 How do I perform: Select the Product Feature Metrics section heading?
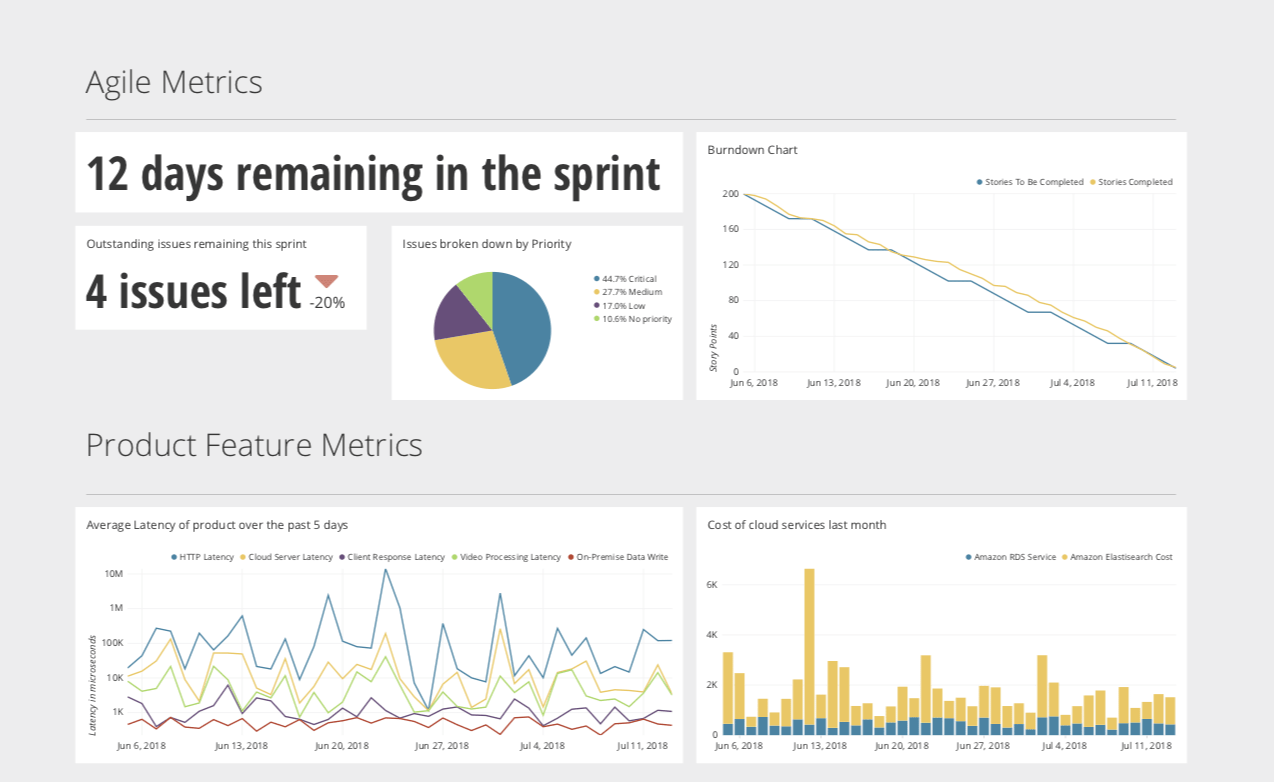pyautogui.click(x=254, y=445)
